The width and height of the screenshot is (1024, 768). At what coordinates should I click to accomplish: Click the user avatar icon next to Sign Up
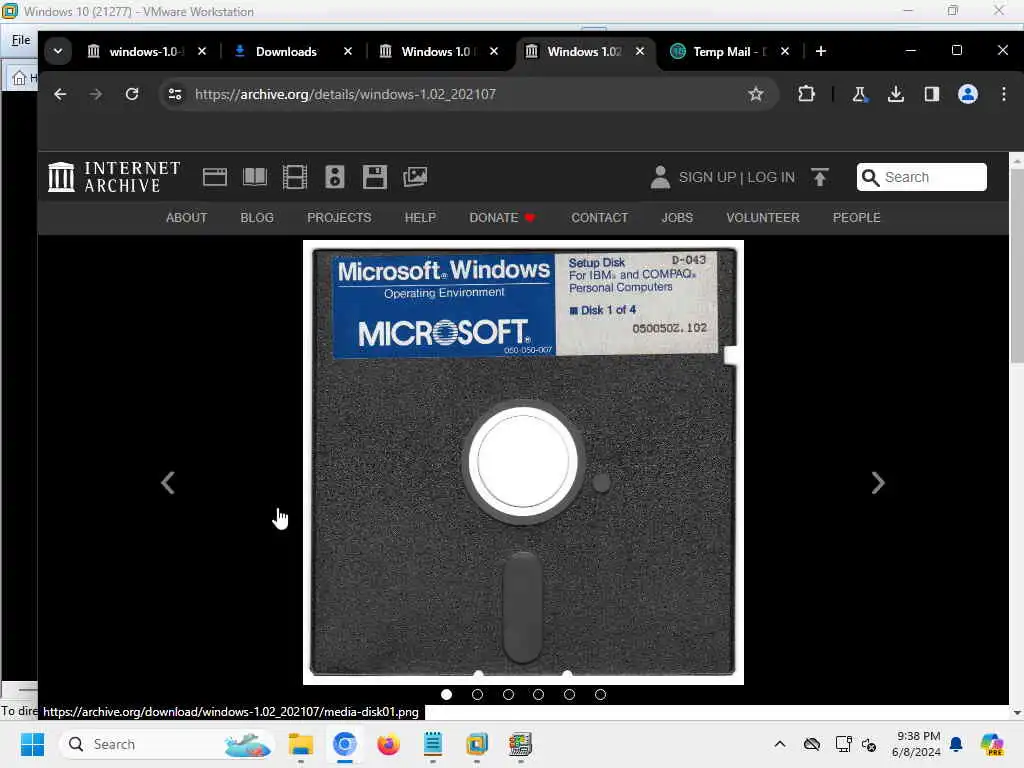click(660, 177)
